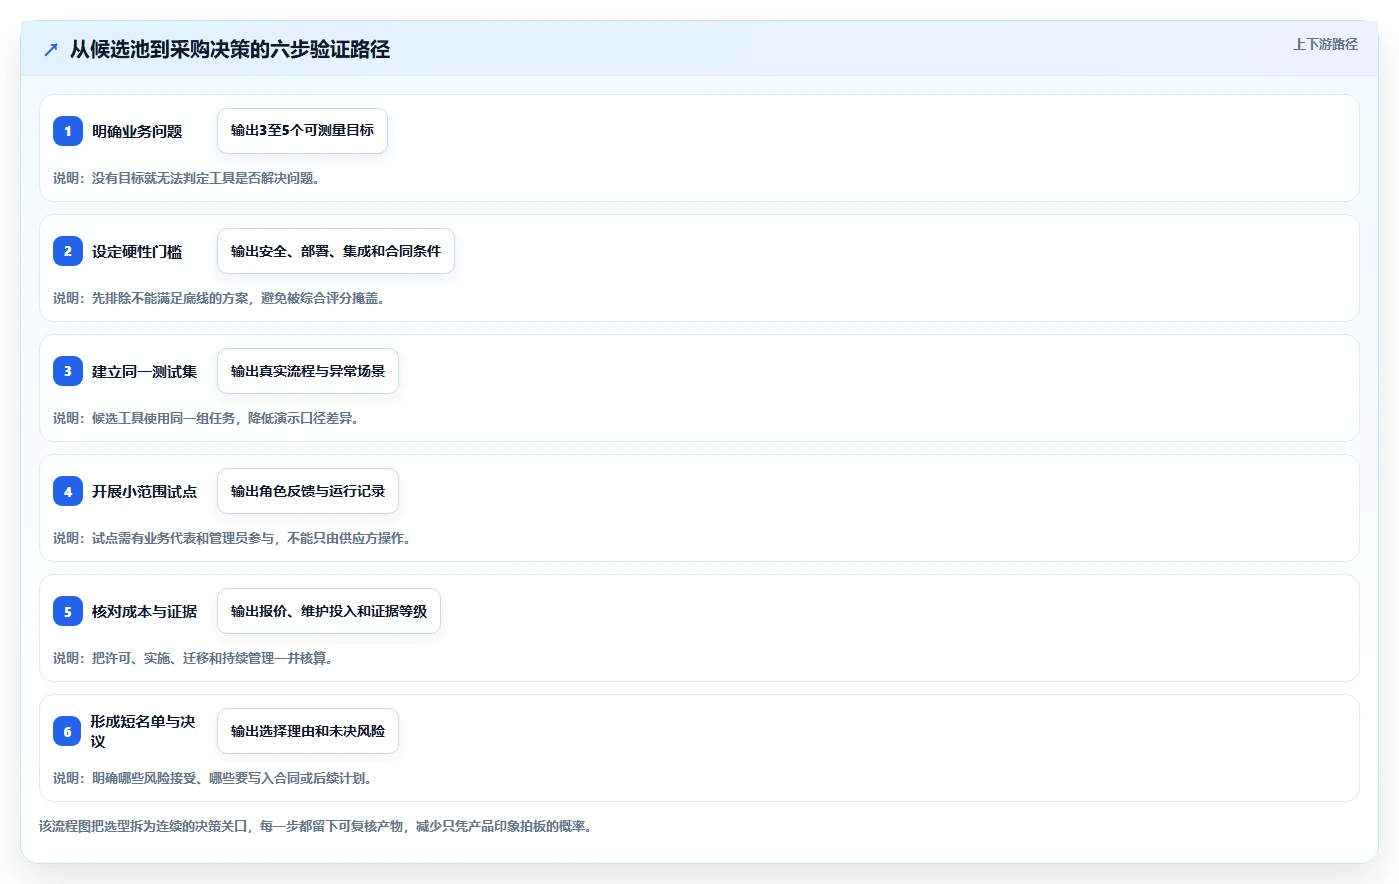This screenshot has width=1399, height=884.
Task: Select step number 4 badge
Action: [68, 491]
